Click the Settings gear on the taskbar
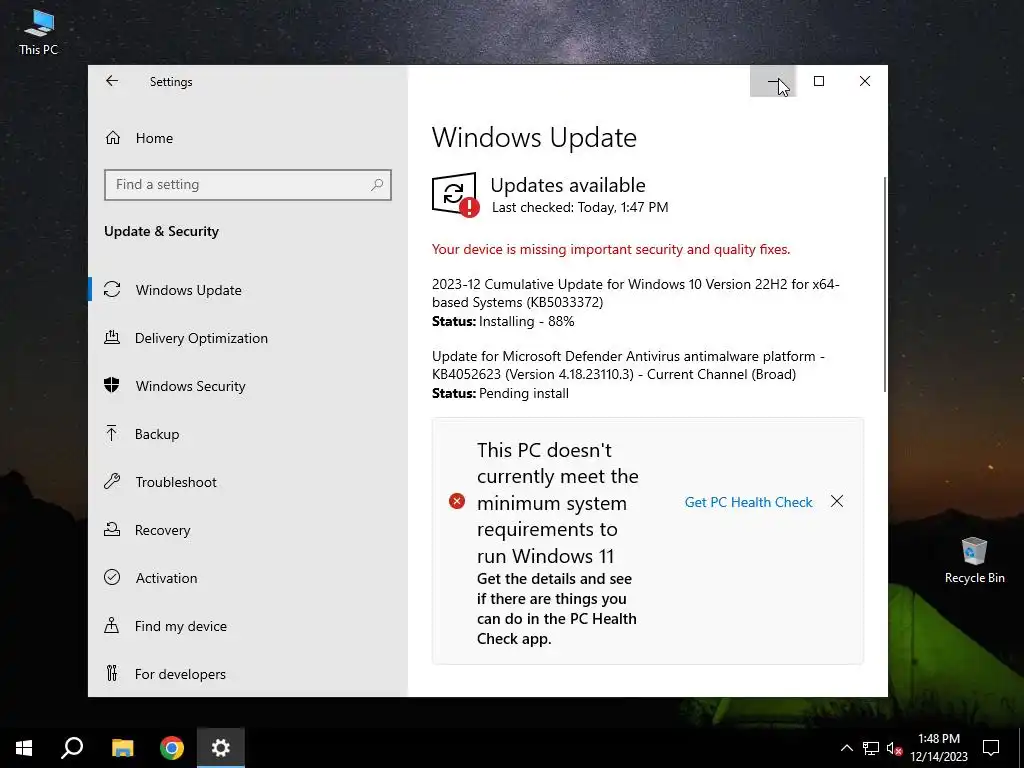The image size is (1024, 768). click(x=221, y=748)
